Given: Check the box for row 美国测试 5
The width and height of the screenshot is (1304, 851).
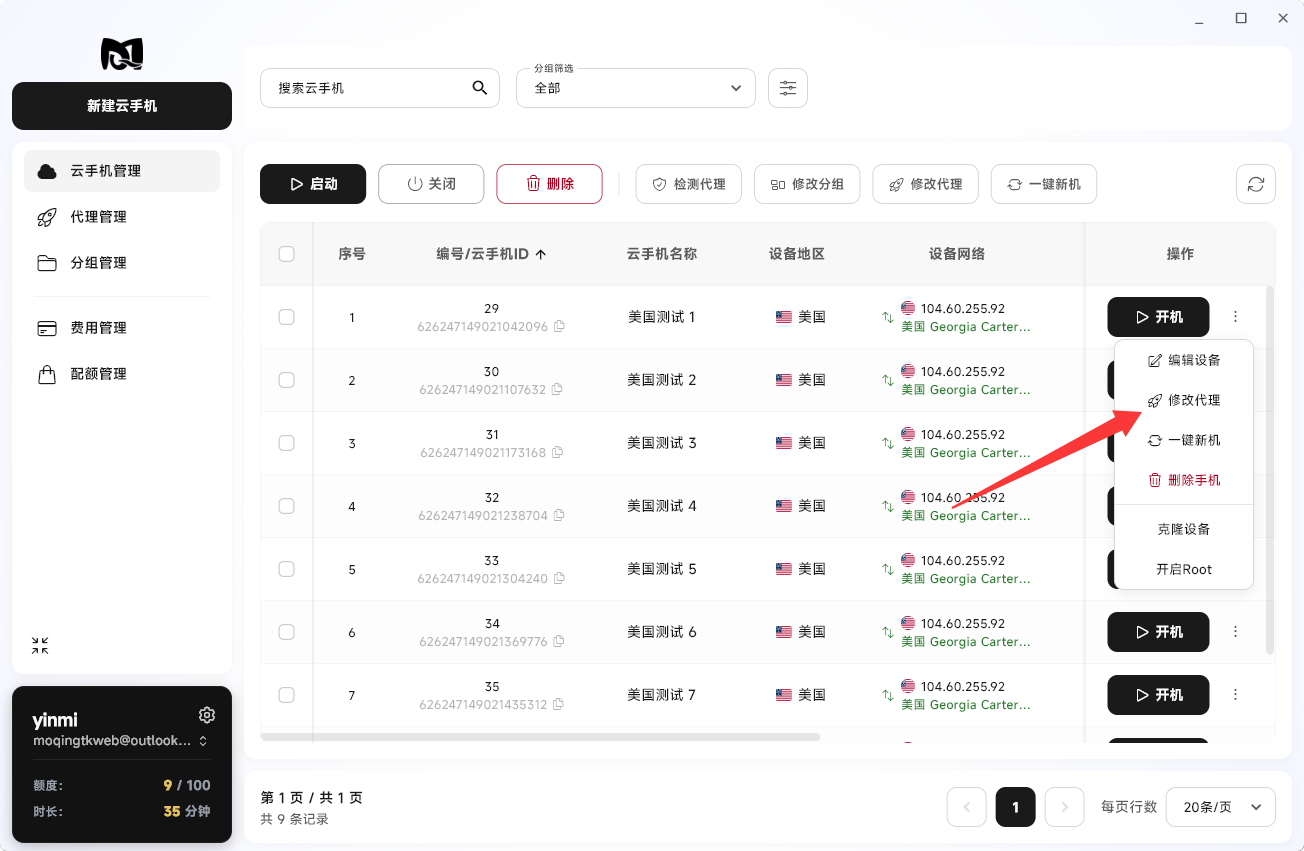Looking at the screenshot, I should 287,569.
